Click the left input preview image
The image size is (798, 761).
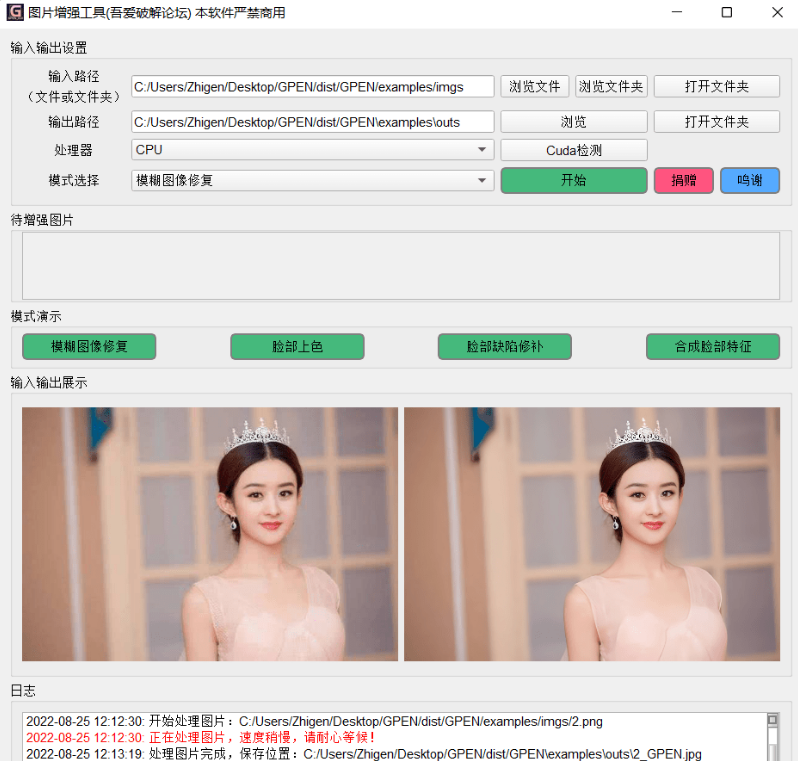[x=210, y=534]
